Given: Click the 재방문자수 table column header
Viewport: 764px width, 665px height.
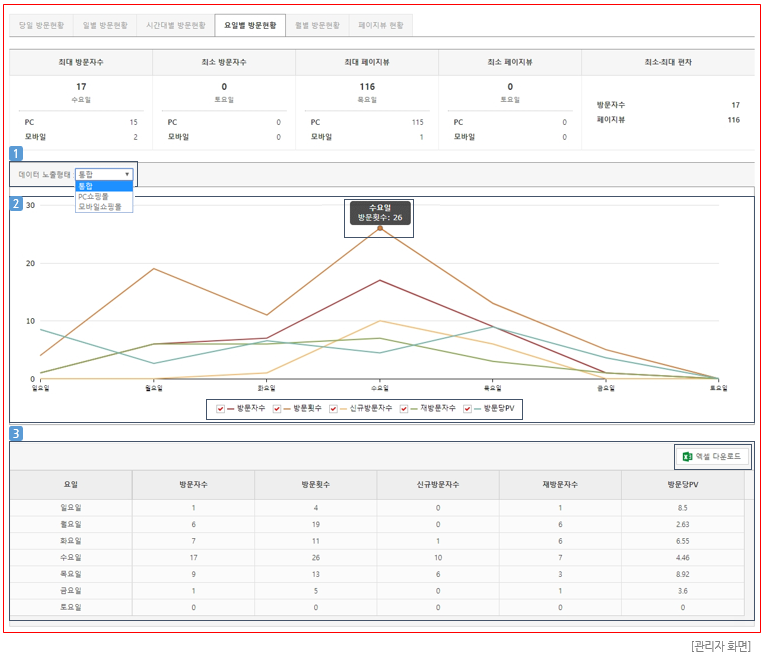Looking at the screenshot, I should [560, 485].
